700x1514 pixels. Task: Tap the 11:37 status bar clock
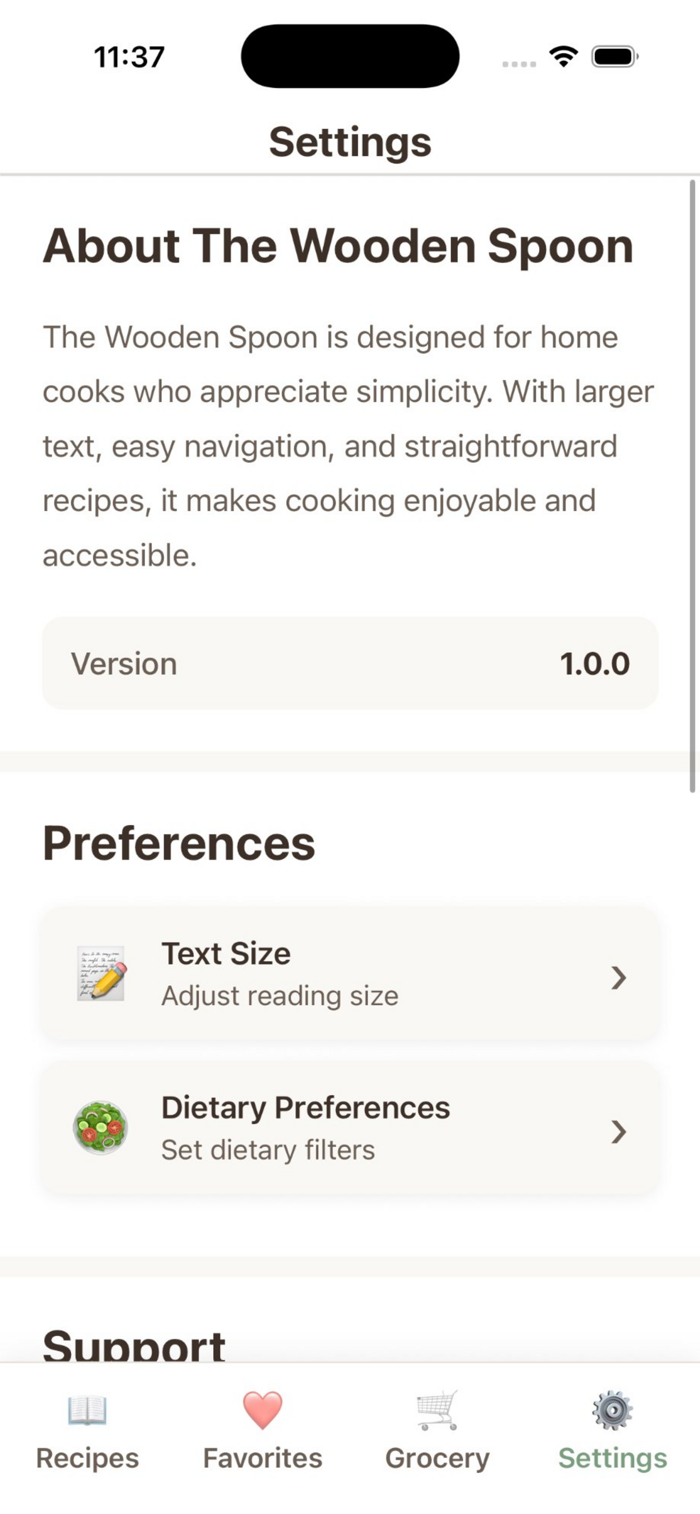pos(129,57)
